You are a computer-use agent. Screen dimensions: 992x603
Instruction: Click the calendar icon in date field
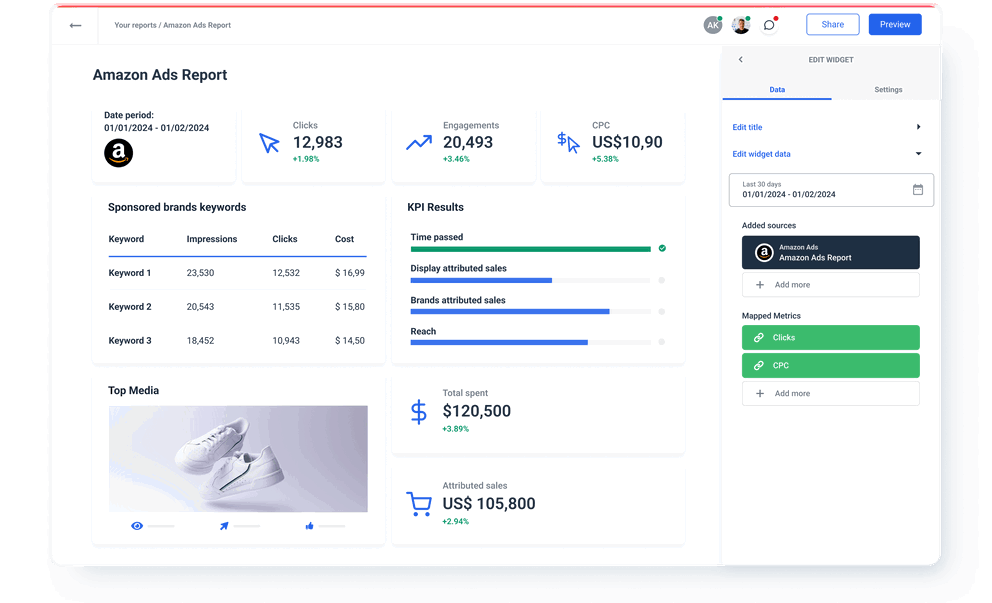918,190
